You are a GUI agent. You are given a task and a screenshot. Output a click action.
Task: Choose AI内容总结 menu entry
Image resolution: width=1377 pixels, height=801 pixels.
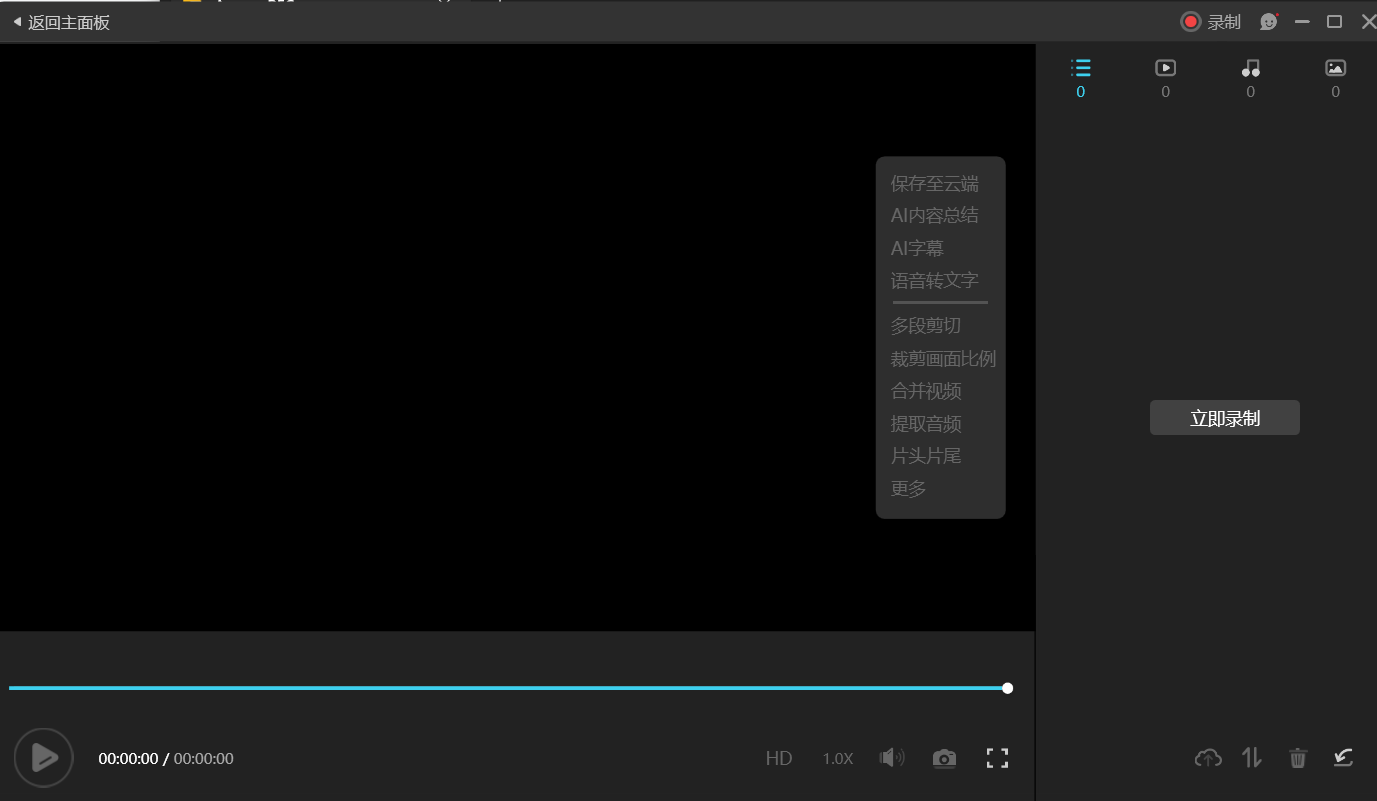point(935,215)
